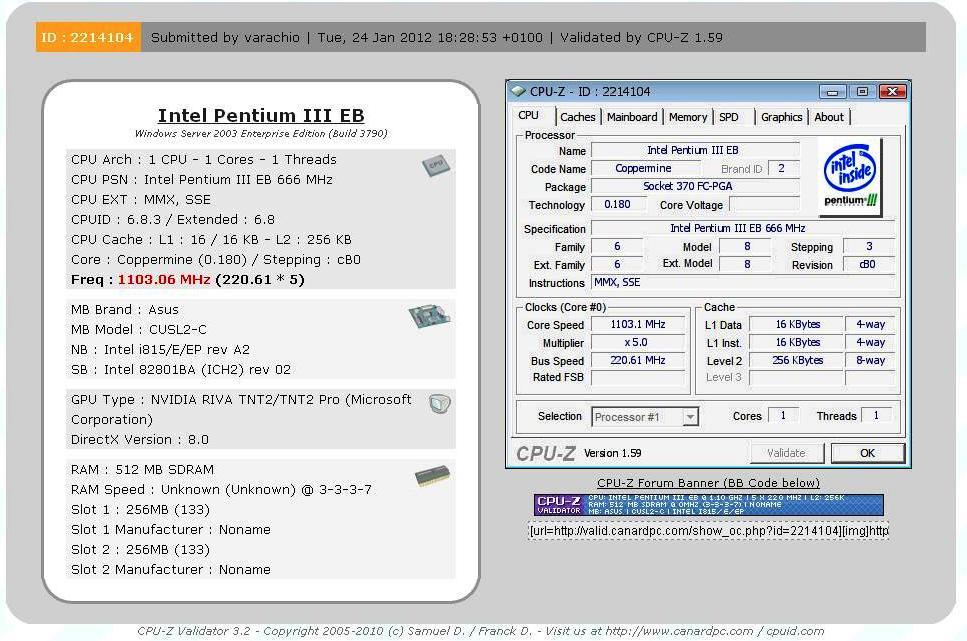Maximize the CPU-Z window

click(x=862, y=92)
